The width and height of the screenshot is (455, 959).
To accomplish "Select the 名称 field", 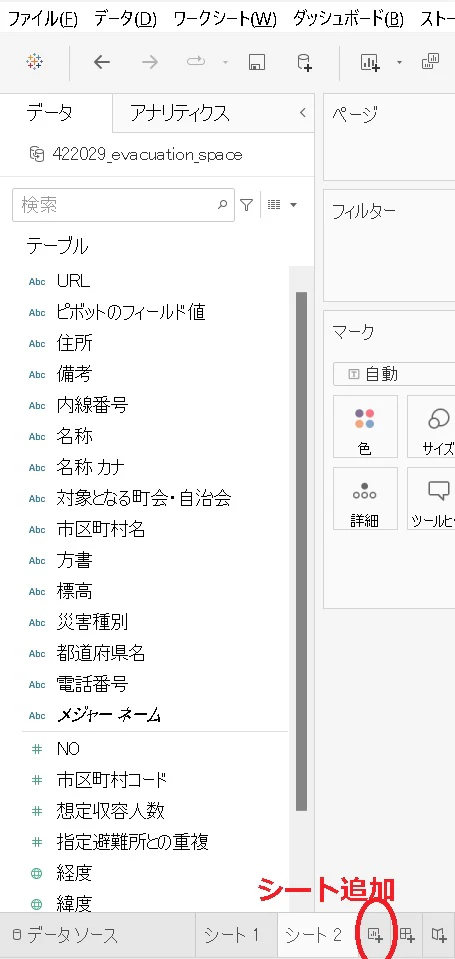I will 74,436.
